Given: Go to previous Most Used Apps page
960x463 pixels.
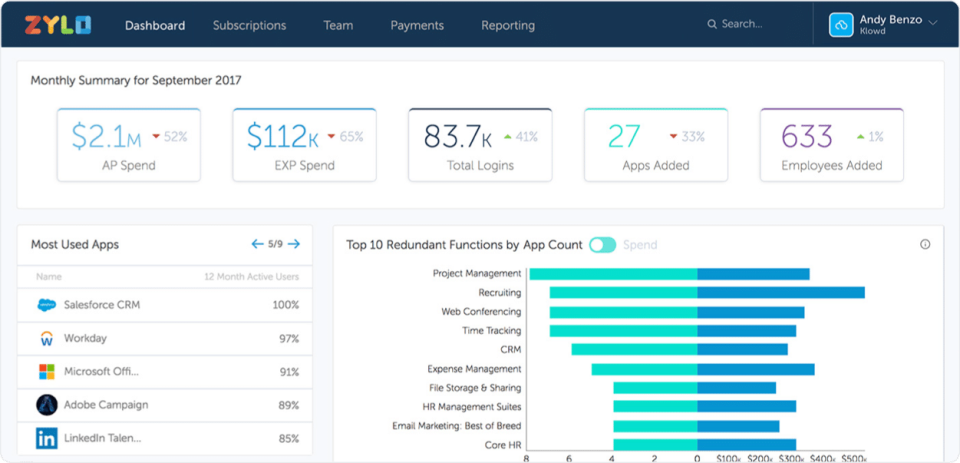Looking at the screenshot, I should [x=257, y=244].
